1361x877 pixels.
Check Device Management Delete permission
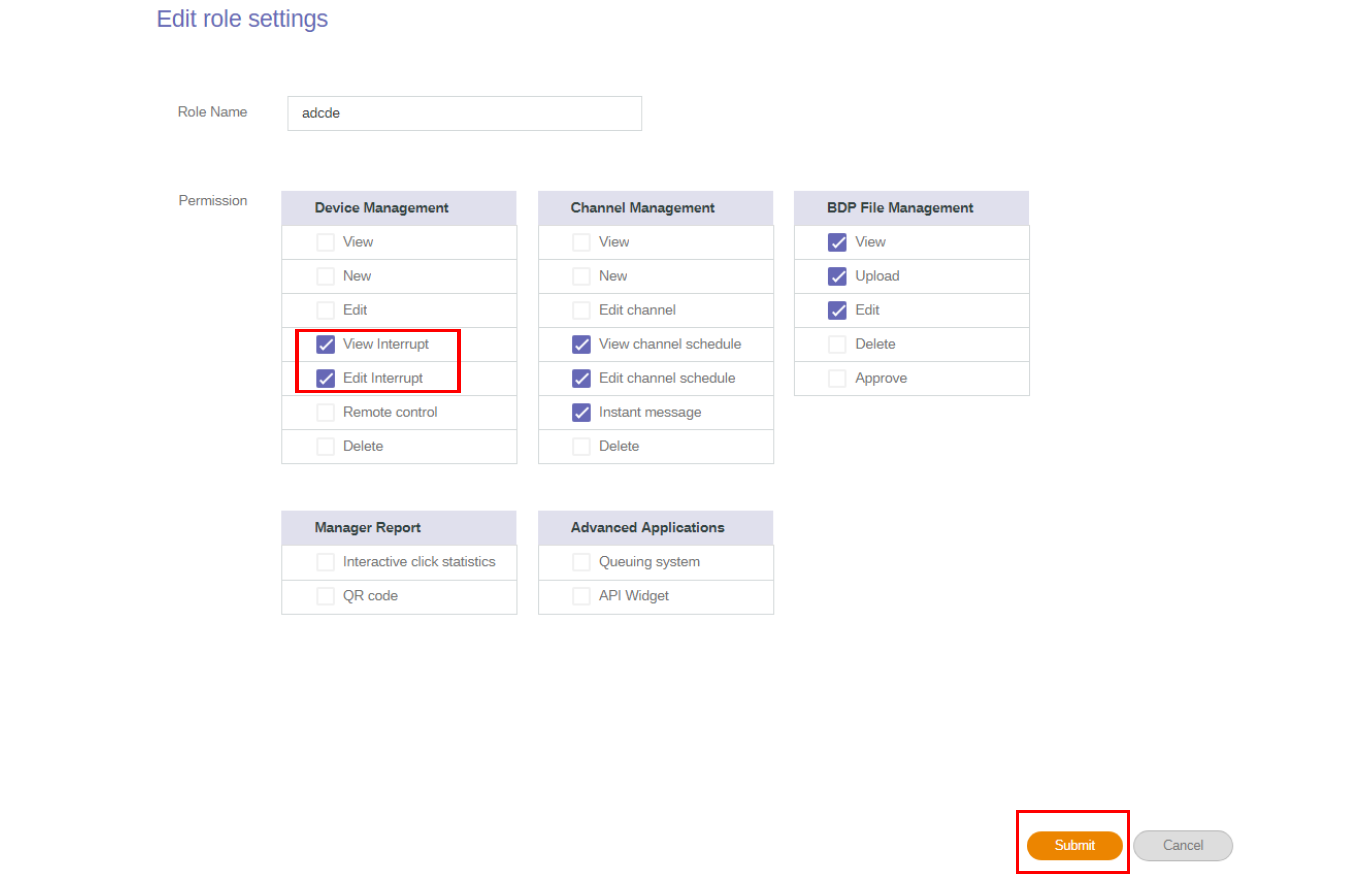(x=326, y=446)
